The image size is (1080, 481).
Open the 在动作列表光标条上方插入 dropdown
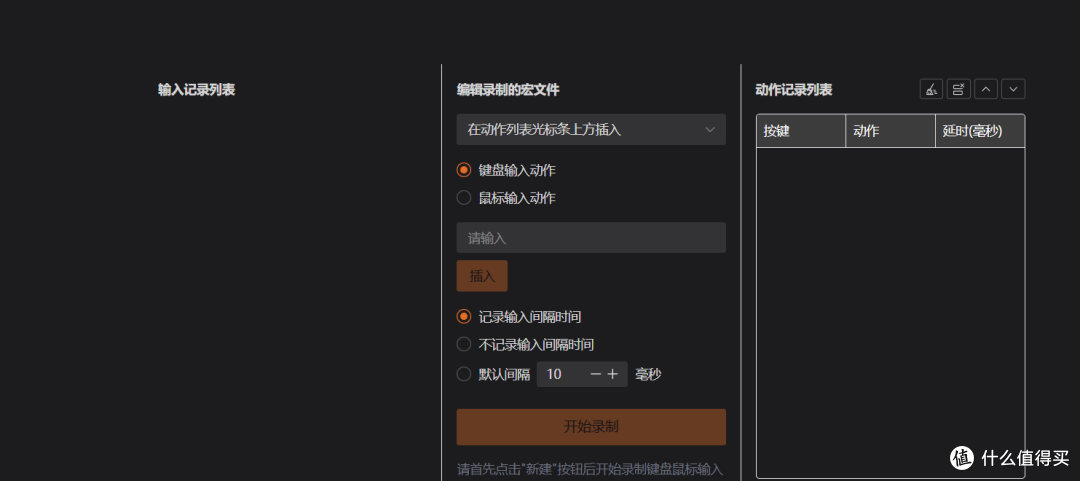click(x=591, y=130)
